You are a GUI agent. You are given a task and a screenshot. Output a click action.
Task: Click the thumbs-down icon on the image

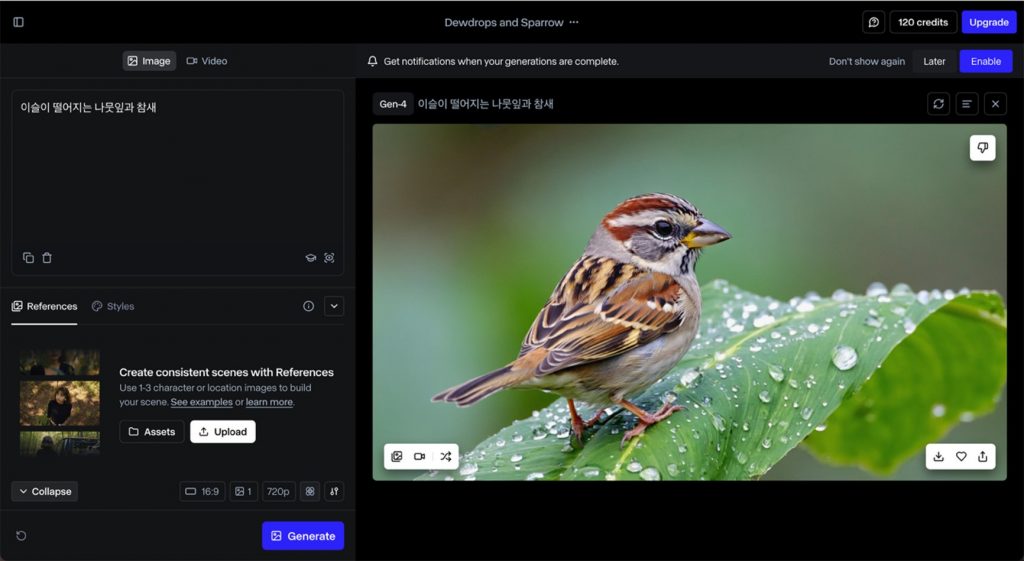(982, 148)
